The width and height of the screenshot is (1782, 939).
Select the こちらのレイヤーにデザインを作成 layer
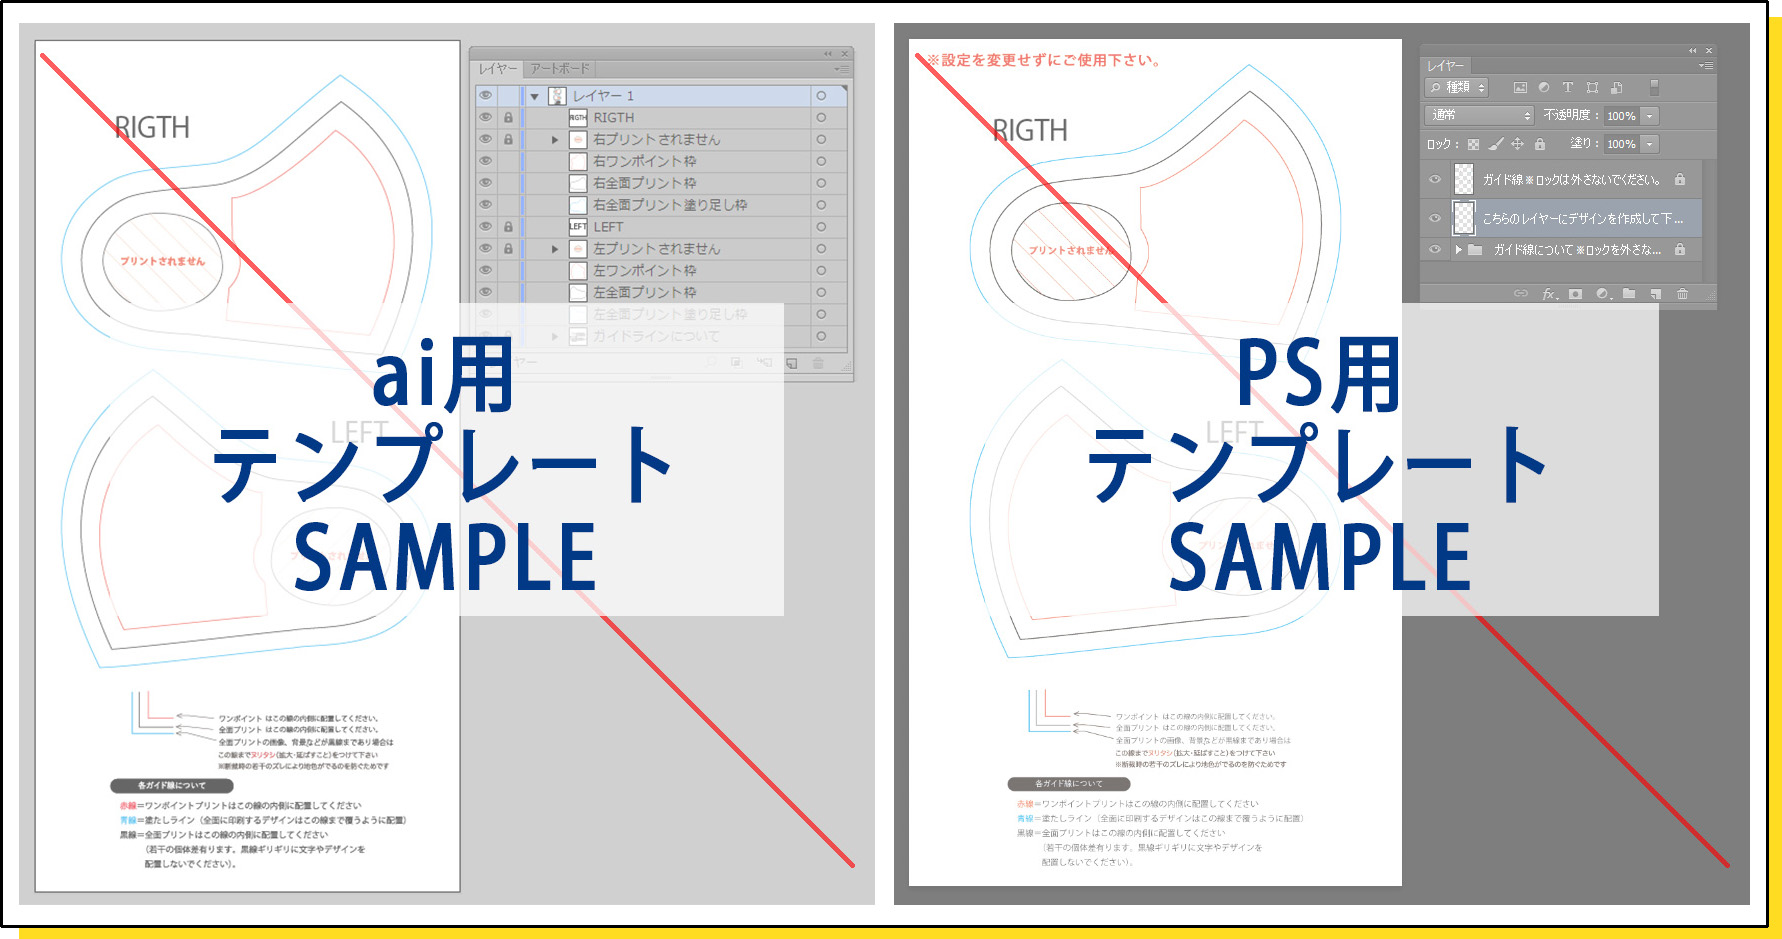coord(1562,218)
